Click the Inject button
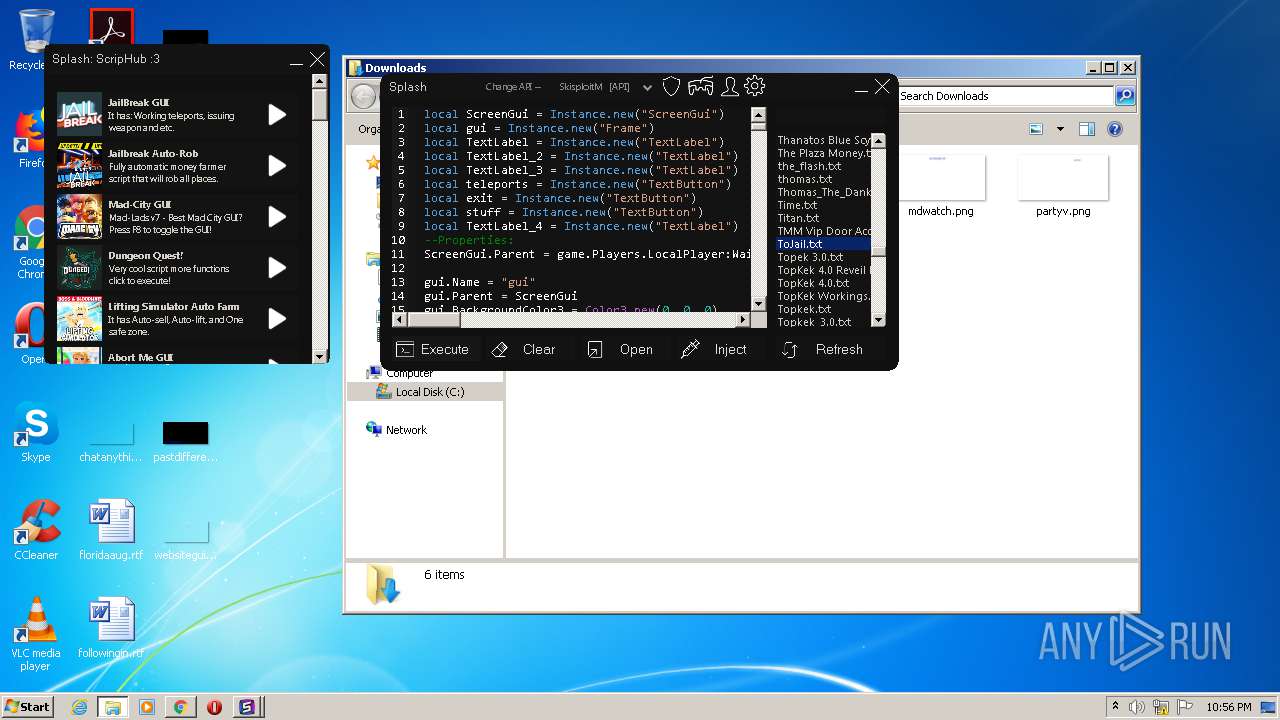This screenshot has height=720, width=1280. click(714, 349)
